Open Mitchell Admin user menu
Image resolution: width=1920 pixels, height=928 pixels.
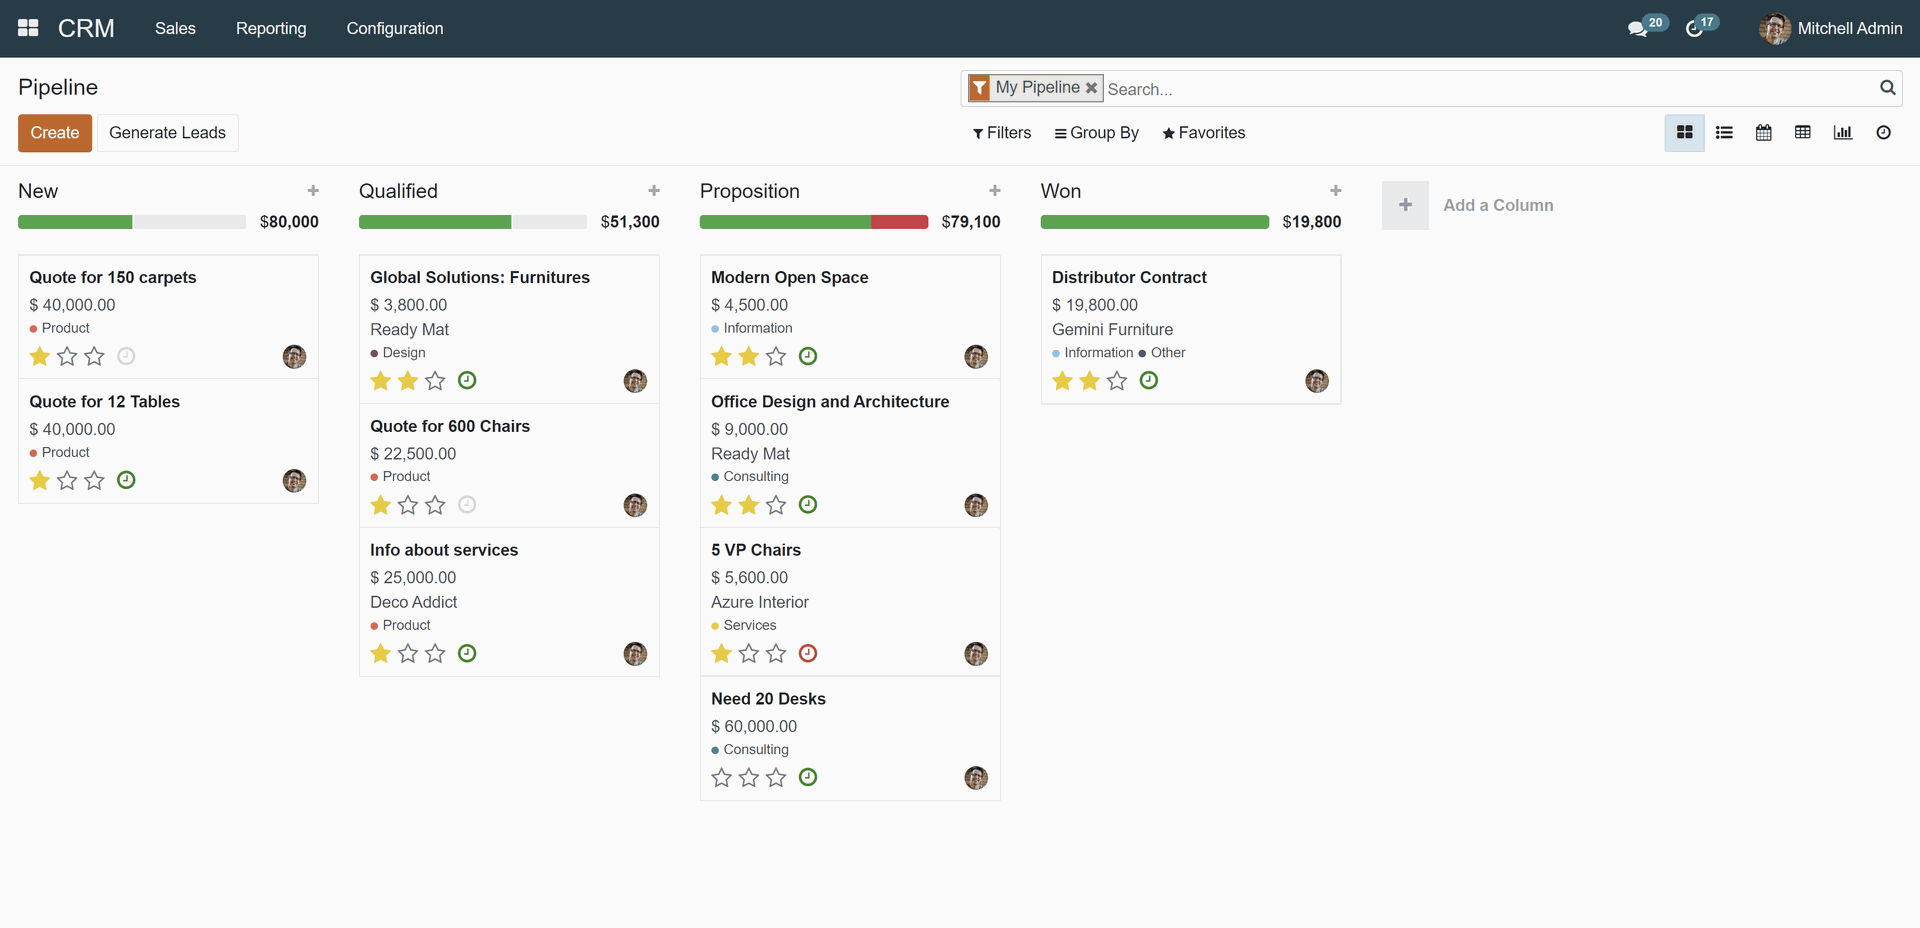[x=1831, y=28]
